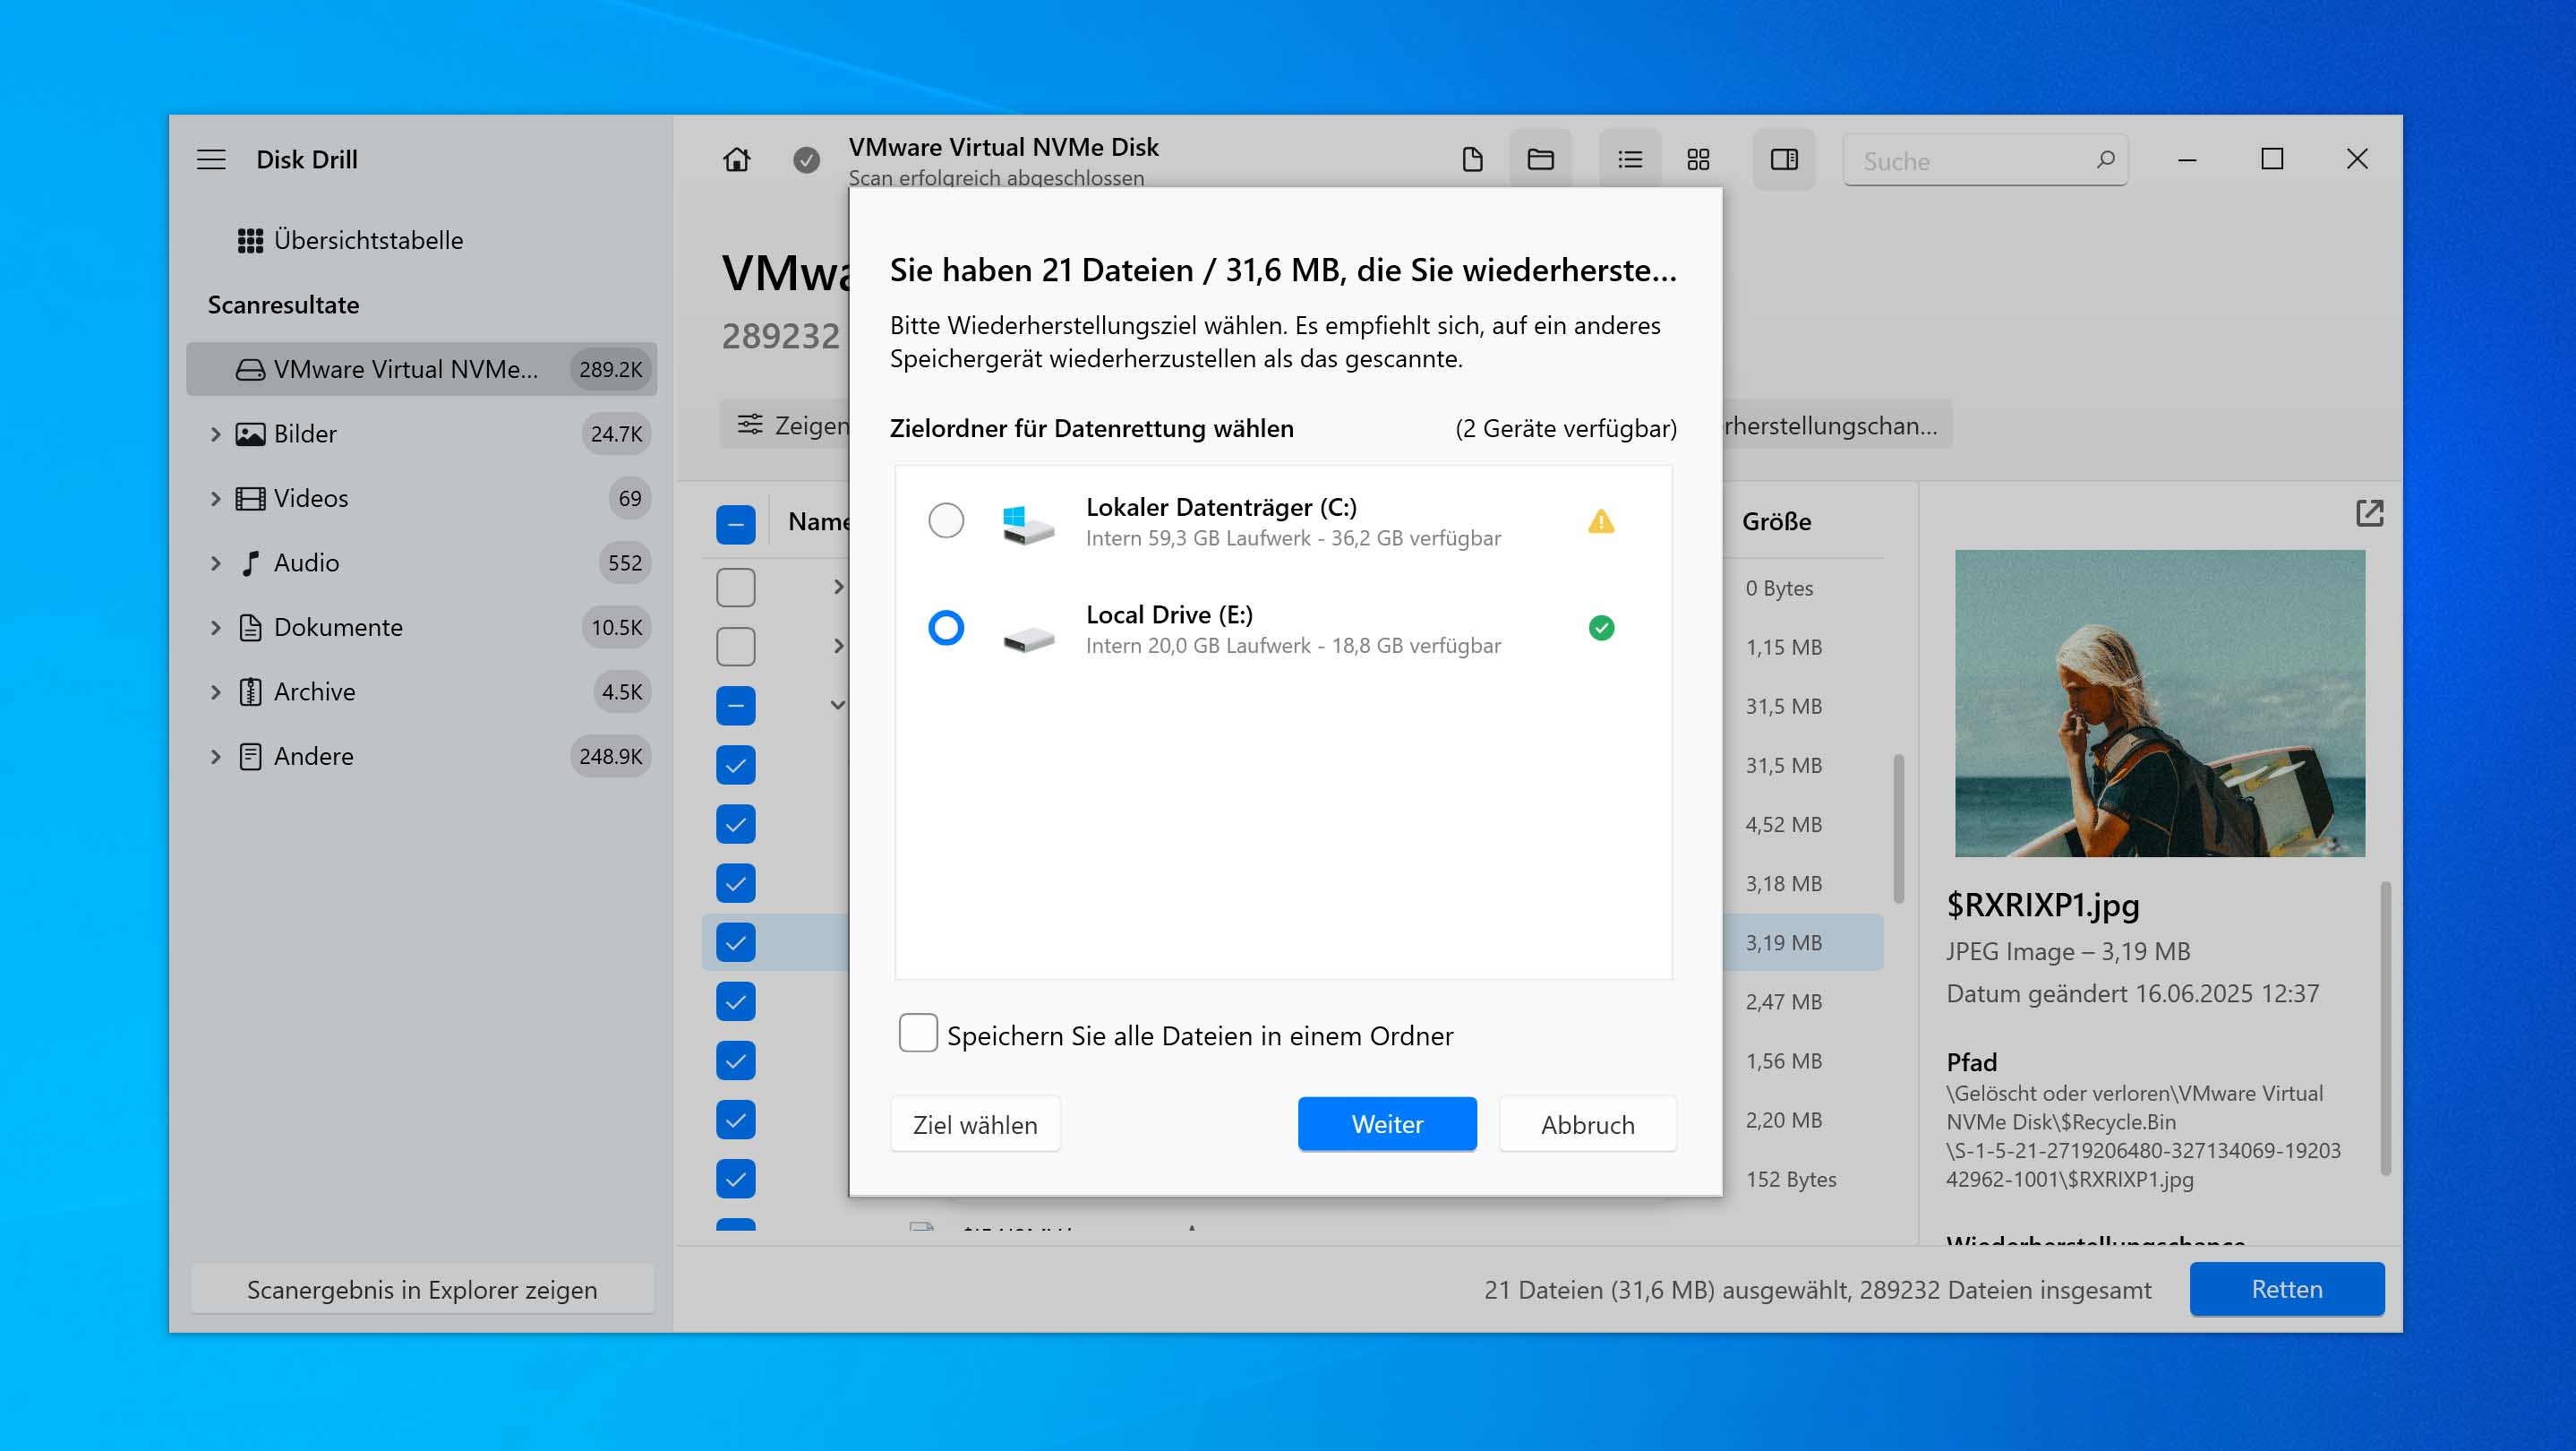Select Lokaler Datenträger (C:) radio button
The image size is (2576, 1451).
[x=945, y=520]
